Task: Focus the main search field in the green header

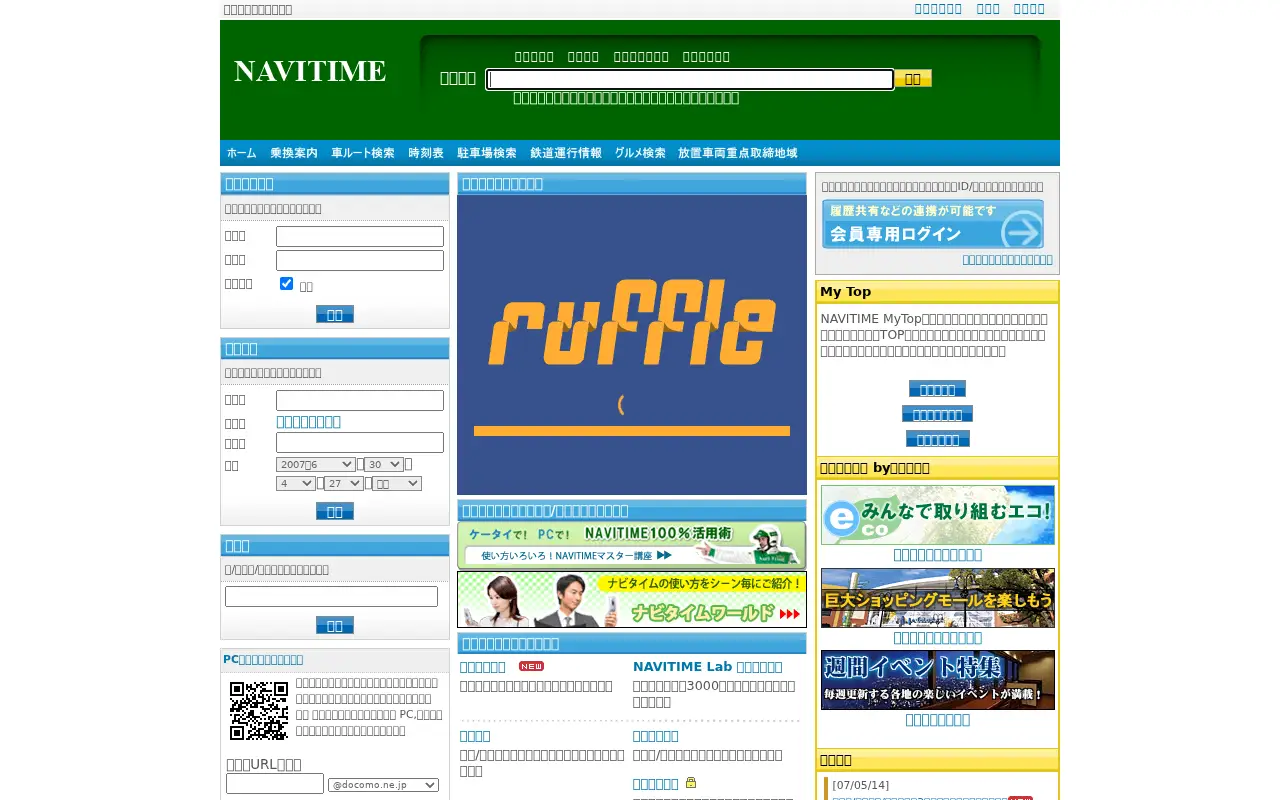Action: tap(690, 79)
